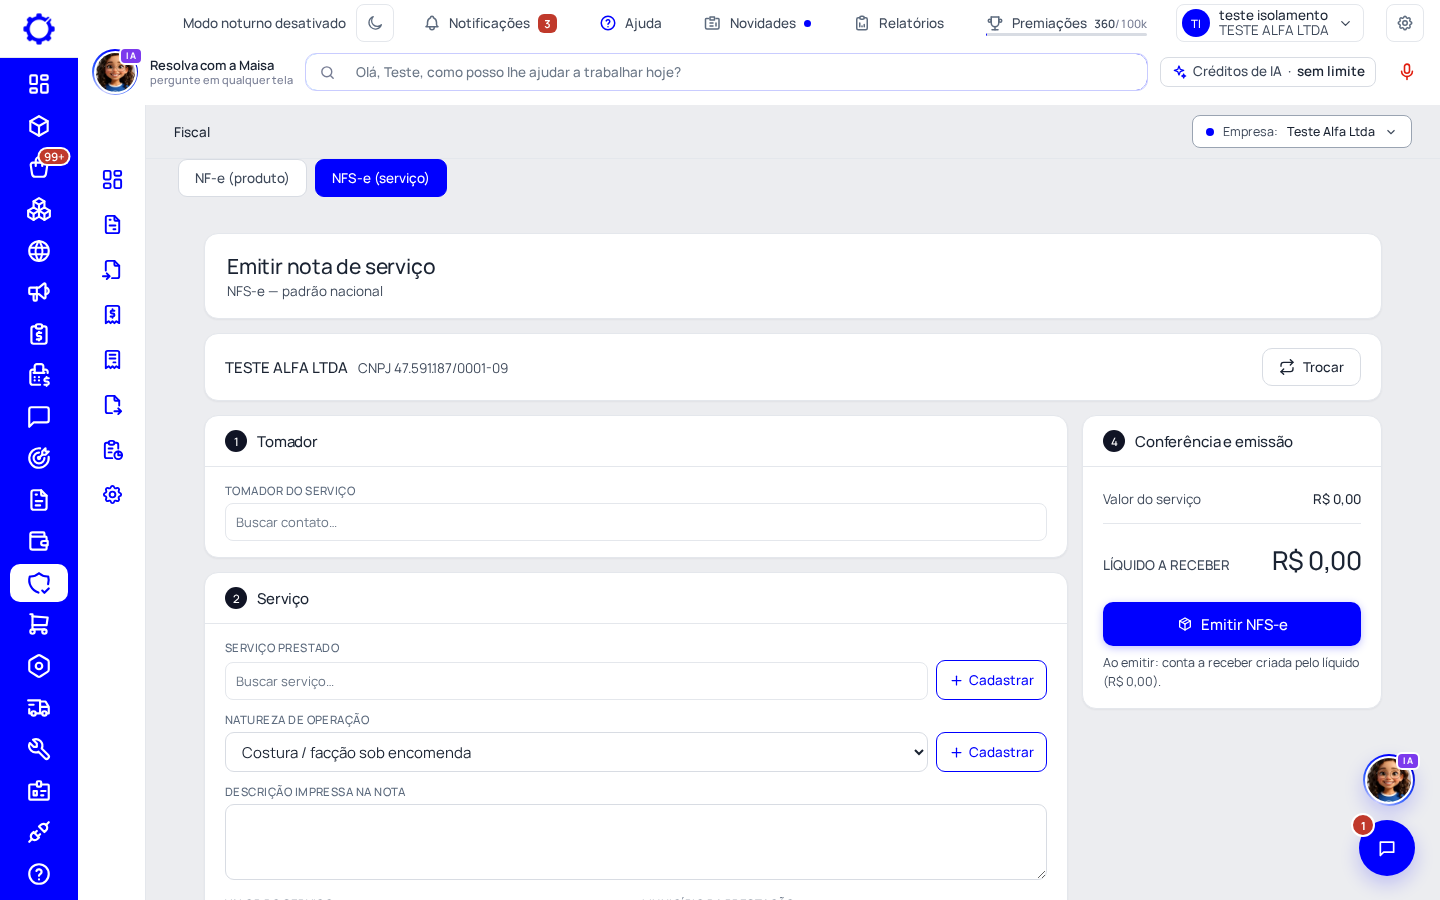
Task: Click Cadastrar next to Serviço Prestado
Action: coord(991,680)
